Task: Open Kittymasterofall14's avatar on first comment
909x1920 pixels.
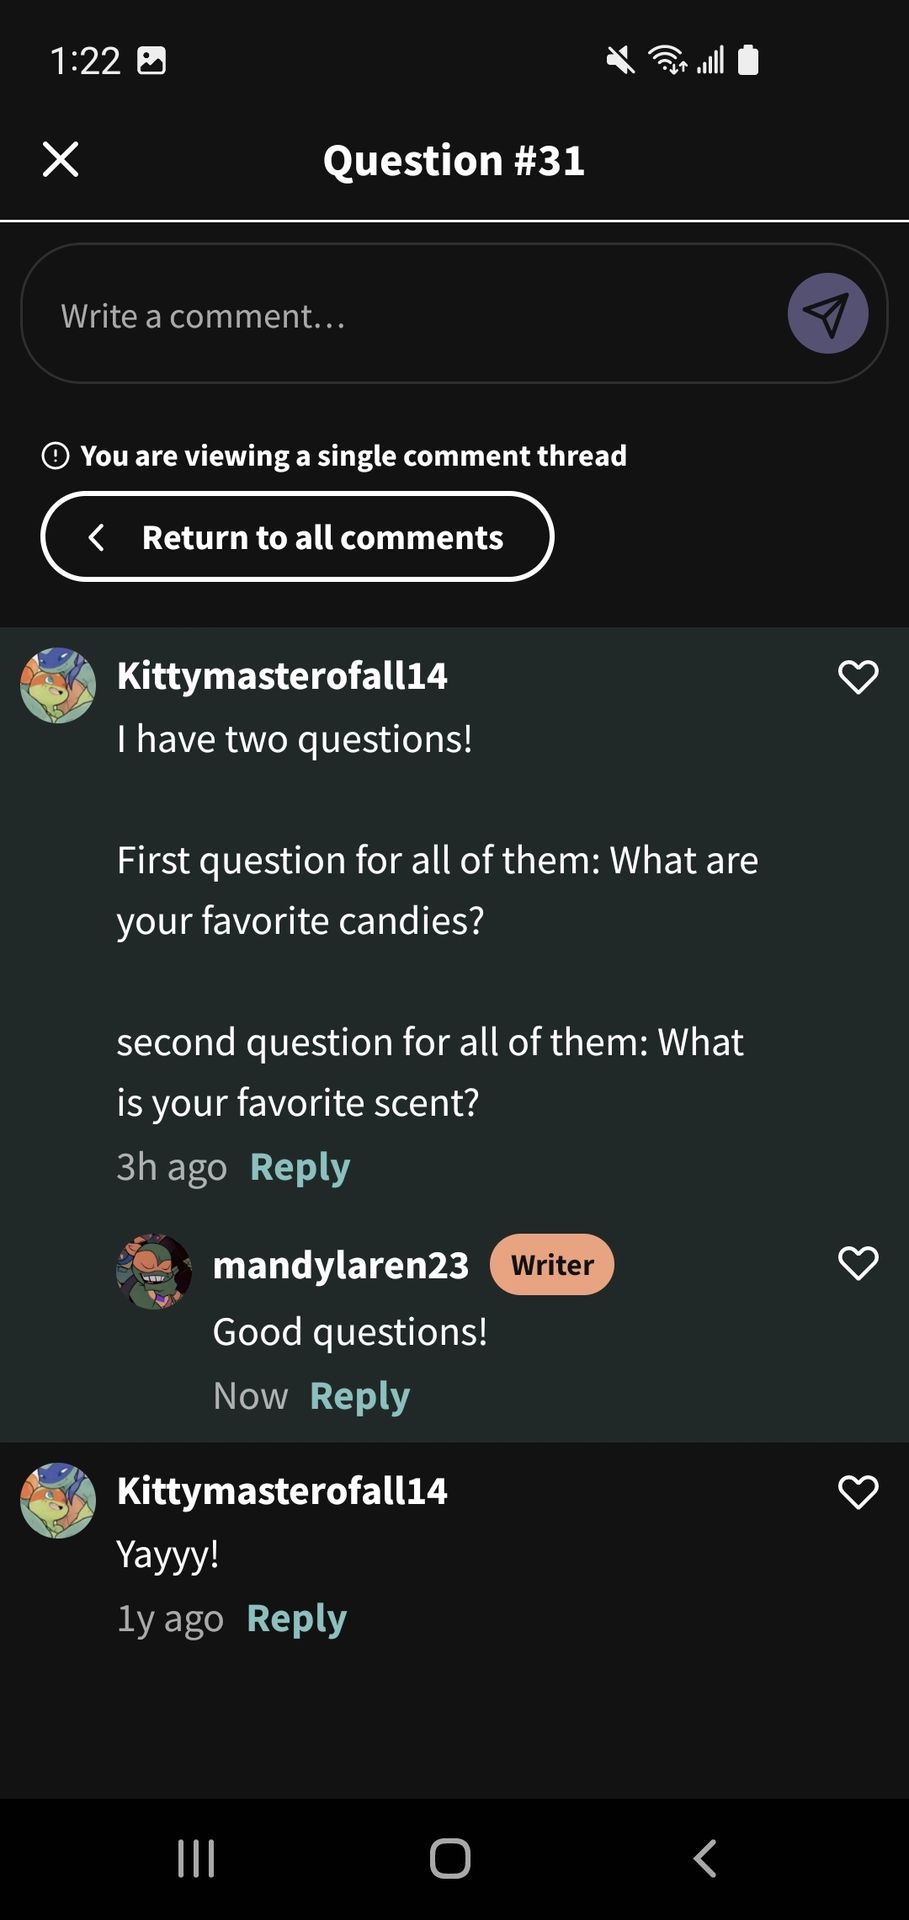Action: 58,685
